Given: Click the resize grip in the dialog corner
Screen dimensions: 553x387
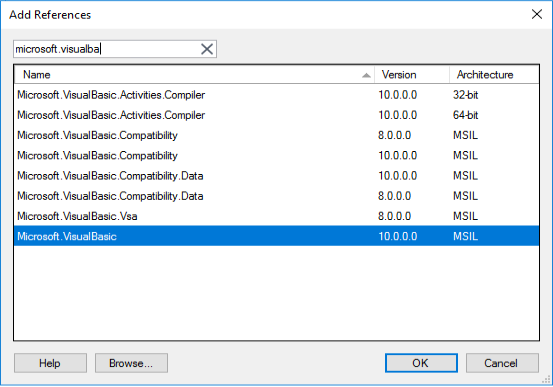Looking at the screenshot, I should point(546,380).
